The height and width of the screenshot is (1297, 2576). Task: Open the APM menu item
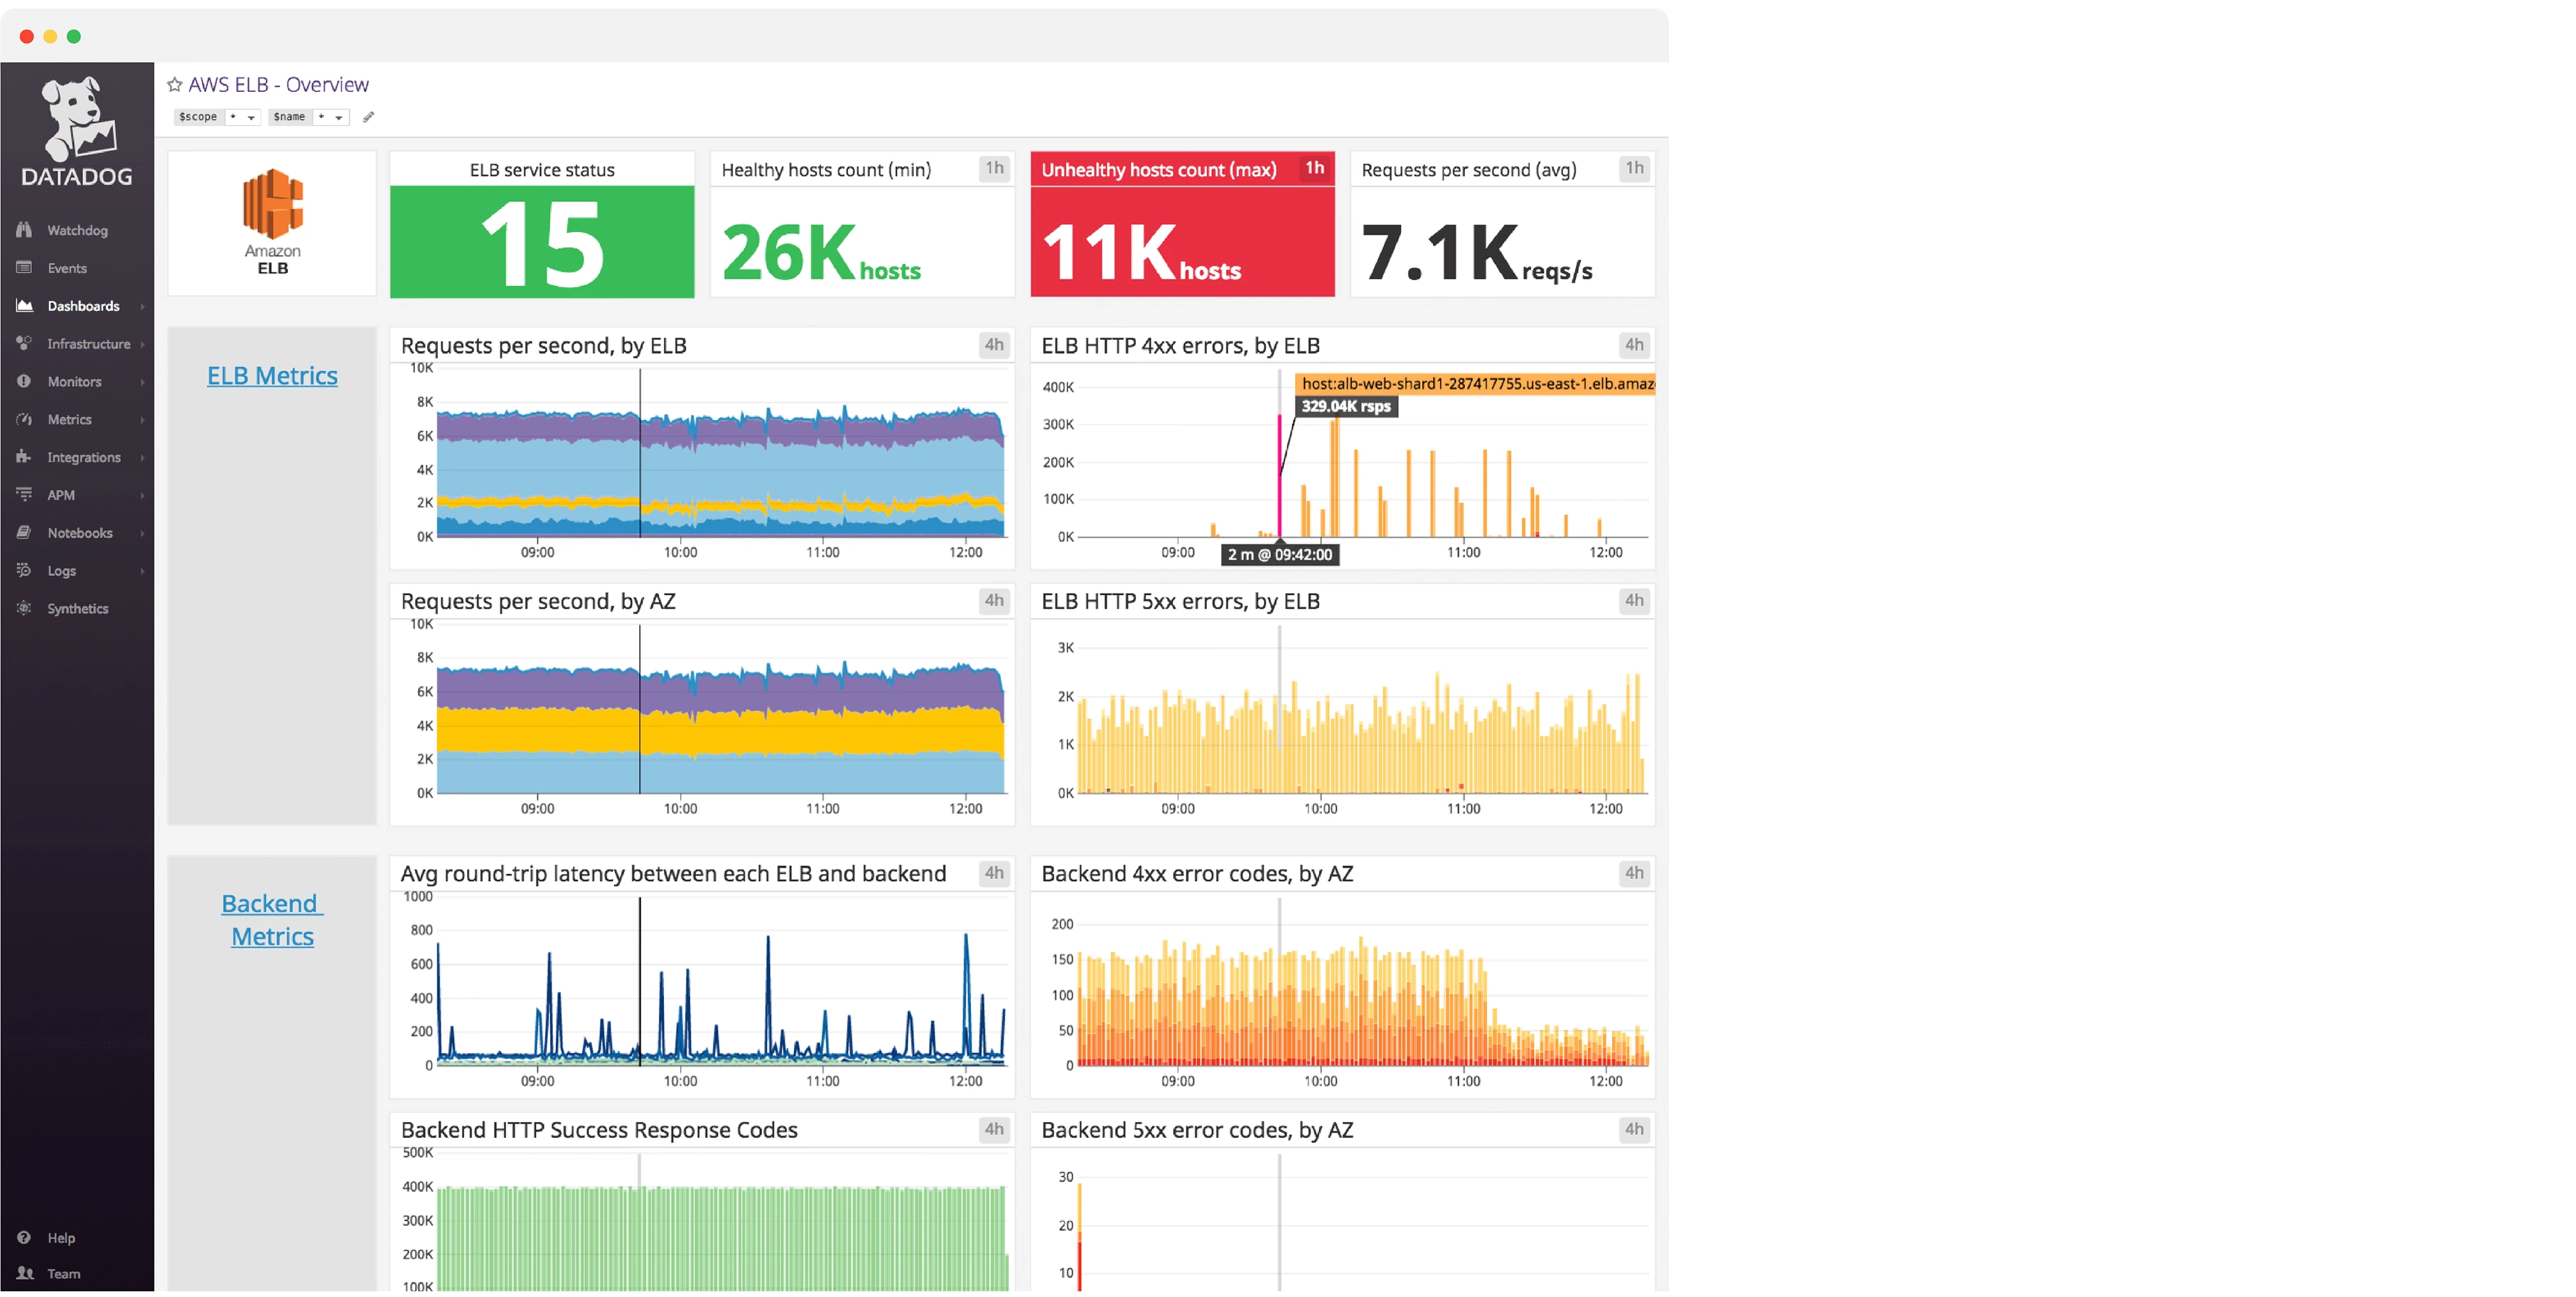60,494
